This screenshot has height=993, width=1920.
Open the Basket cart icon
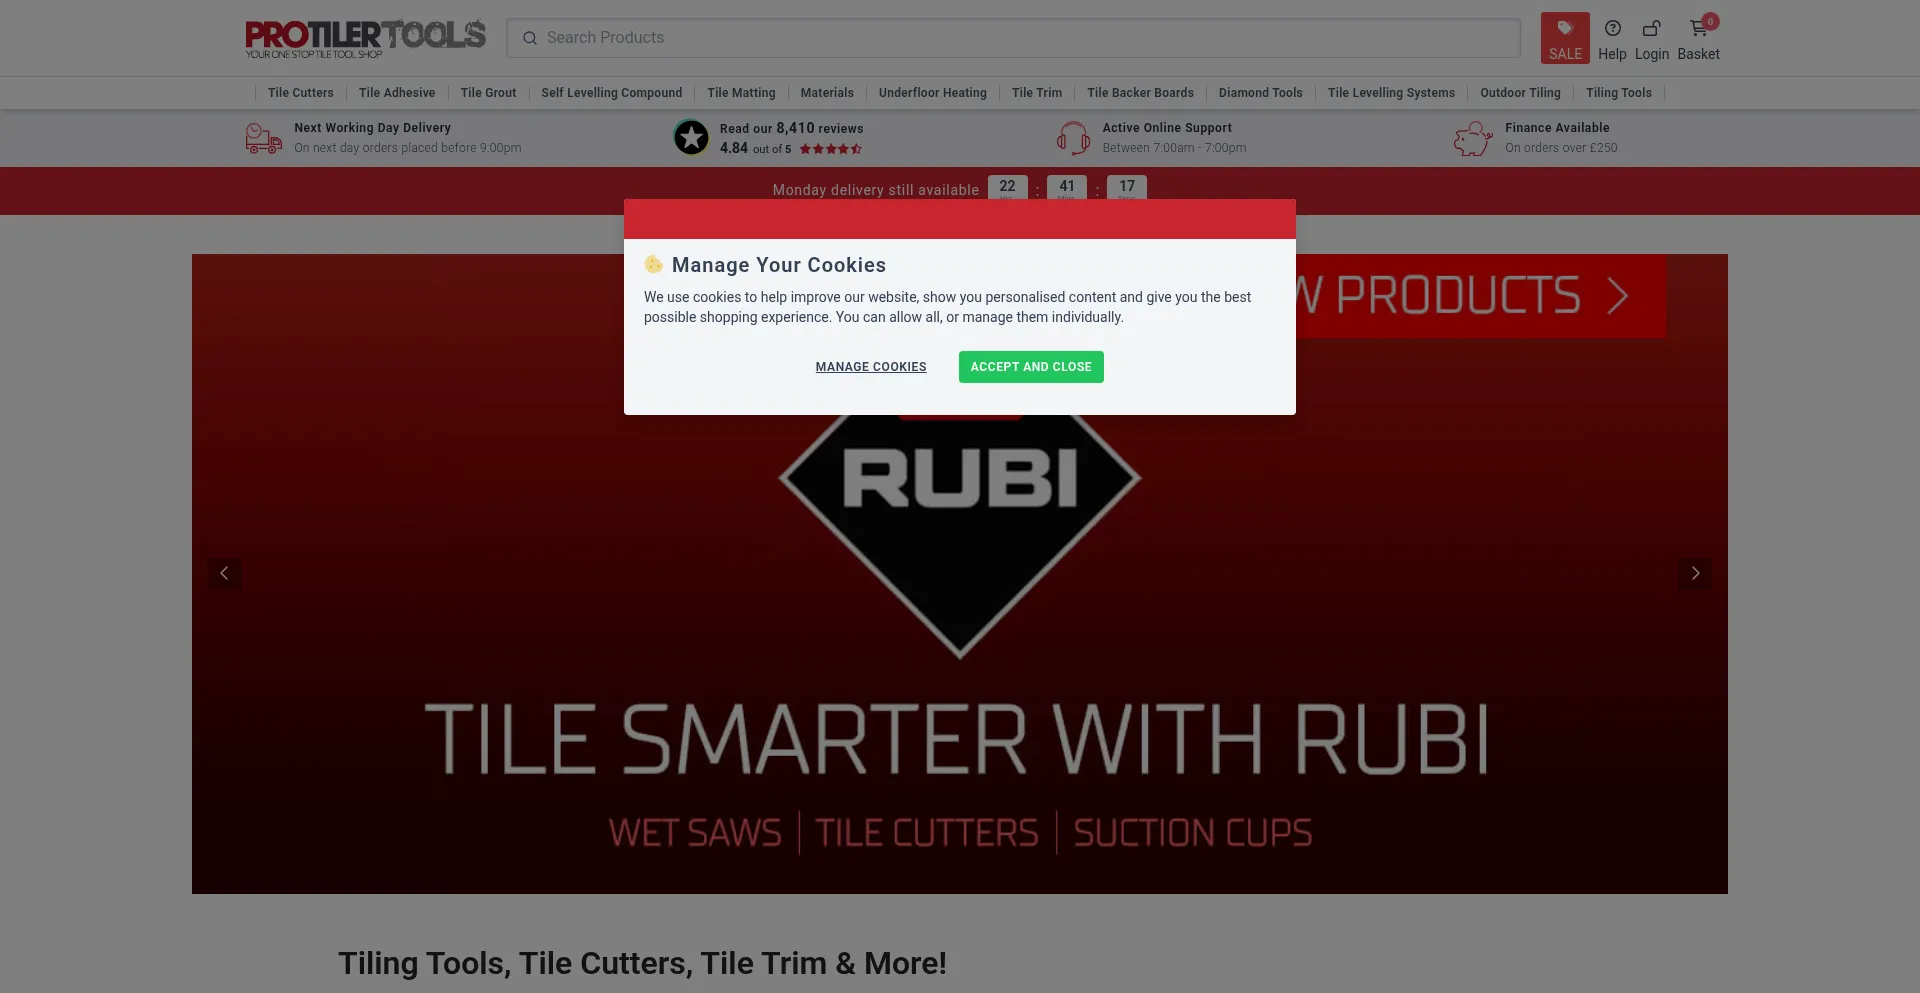(x=1698, y=29)
